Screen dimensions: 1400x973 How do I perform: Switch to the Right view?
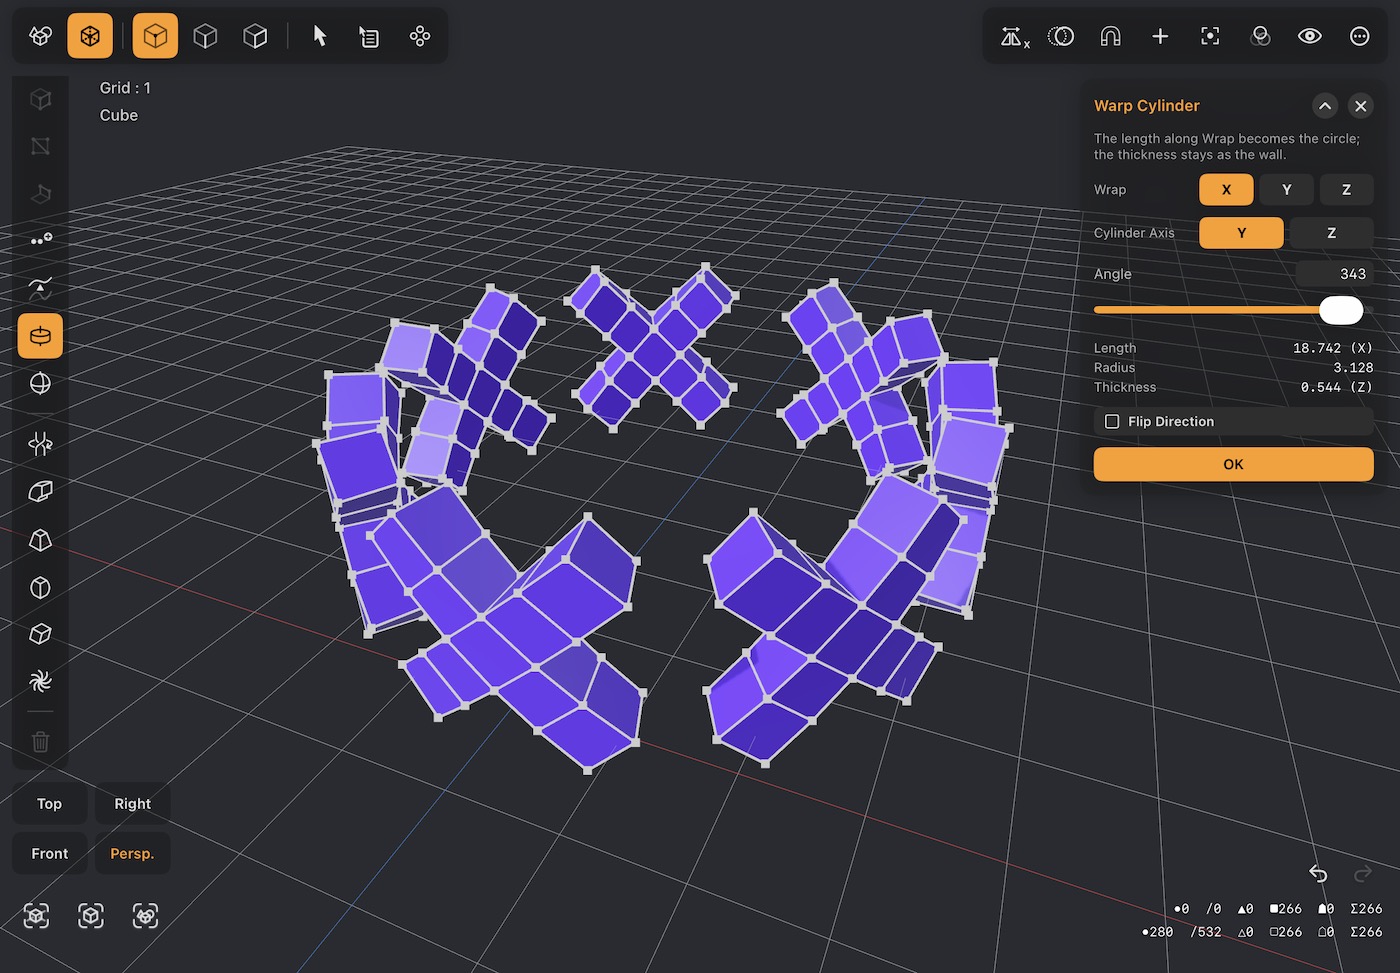[132, 804]
